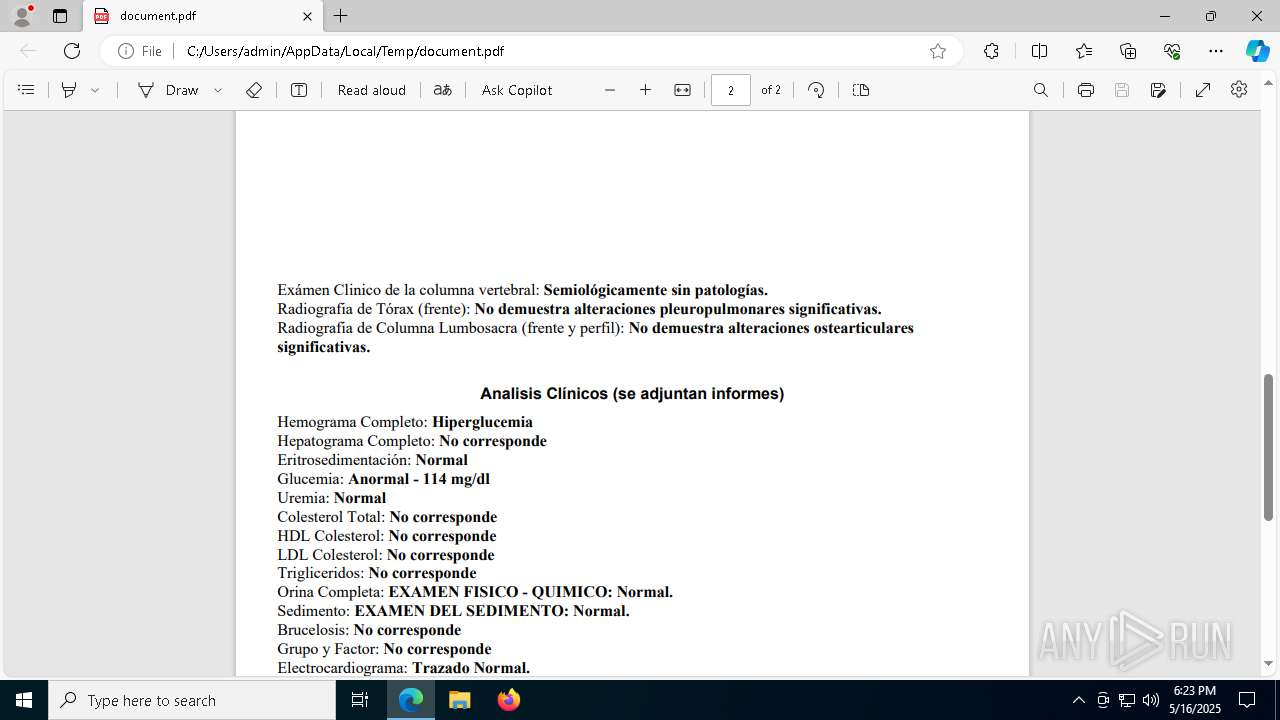The height and width of the screenshot is (720, 1280).
Task: Open the volume control
Action: point(1150,700)
